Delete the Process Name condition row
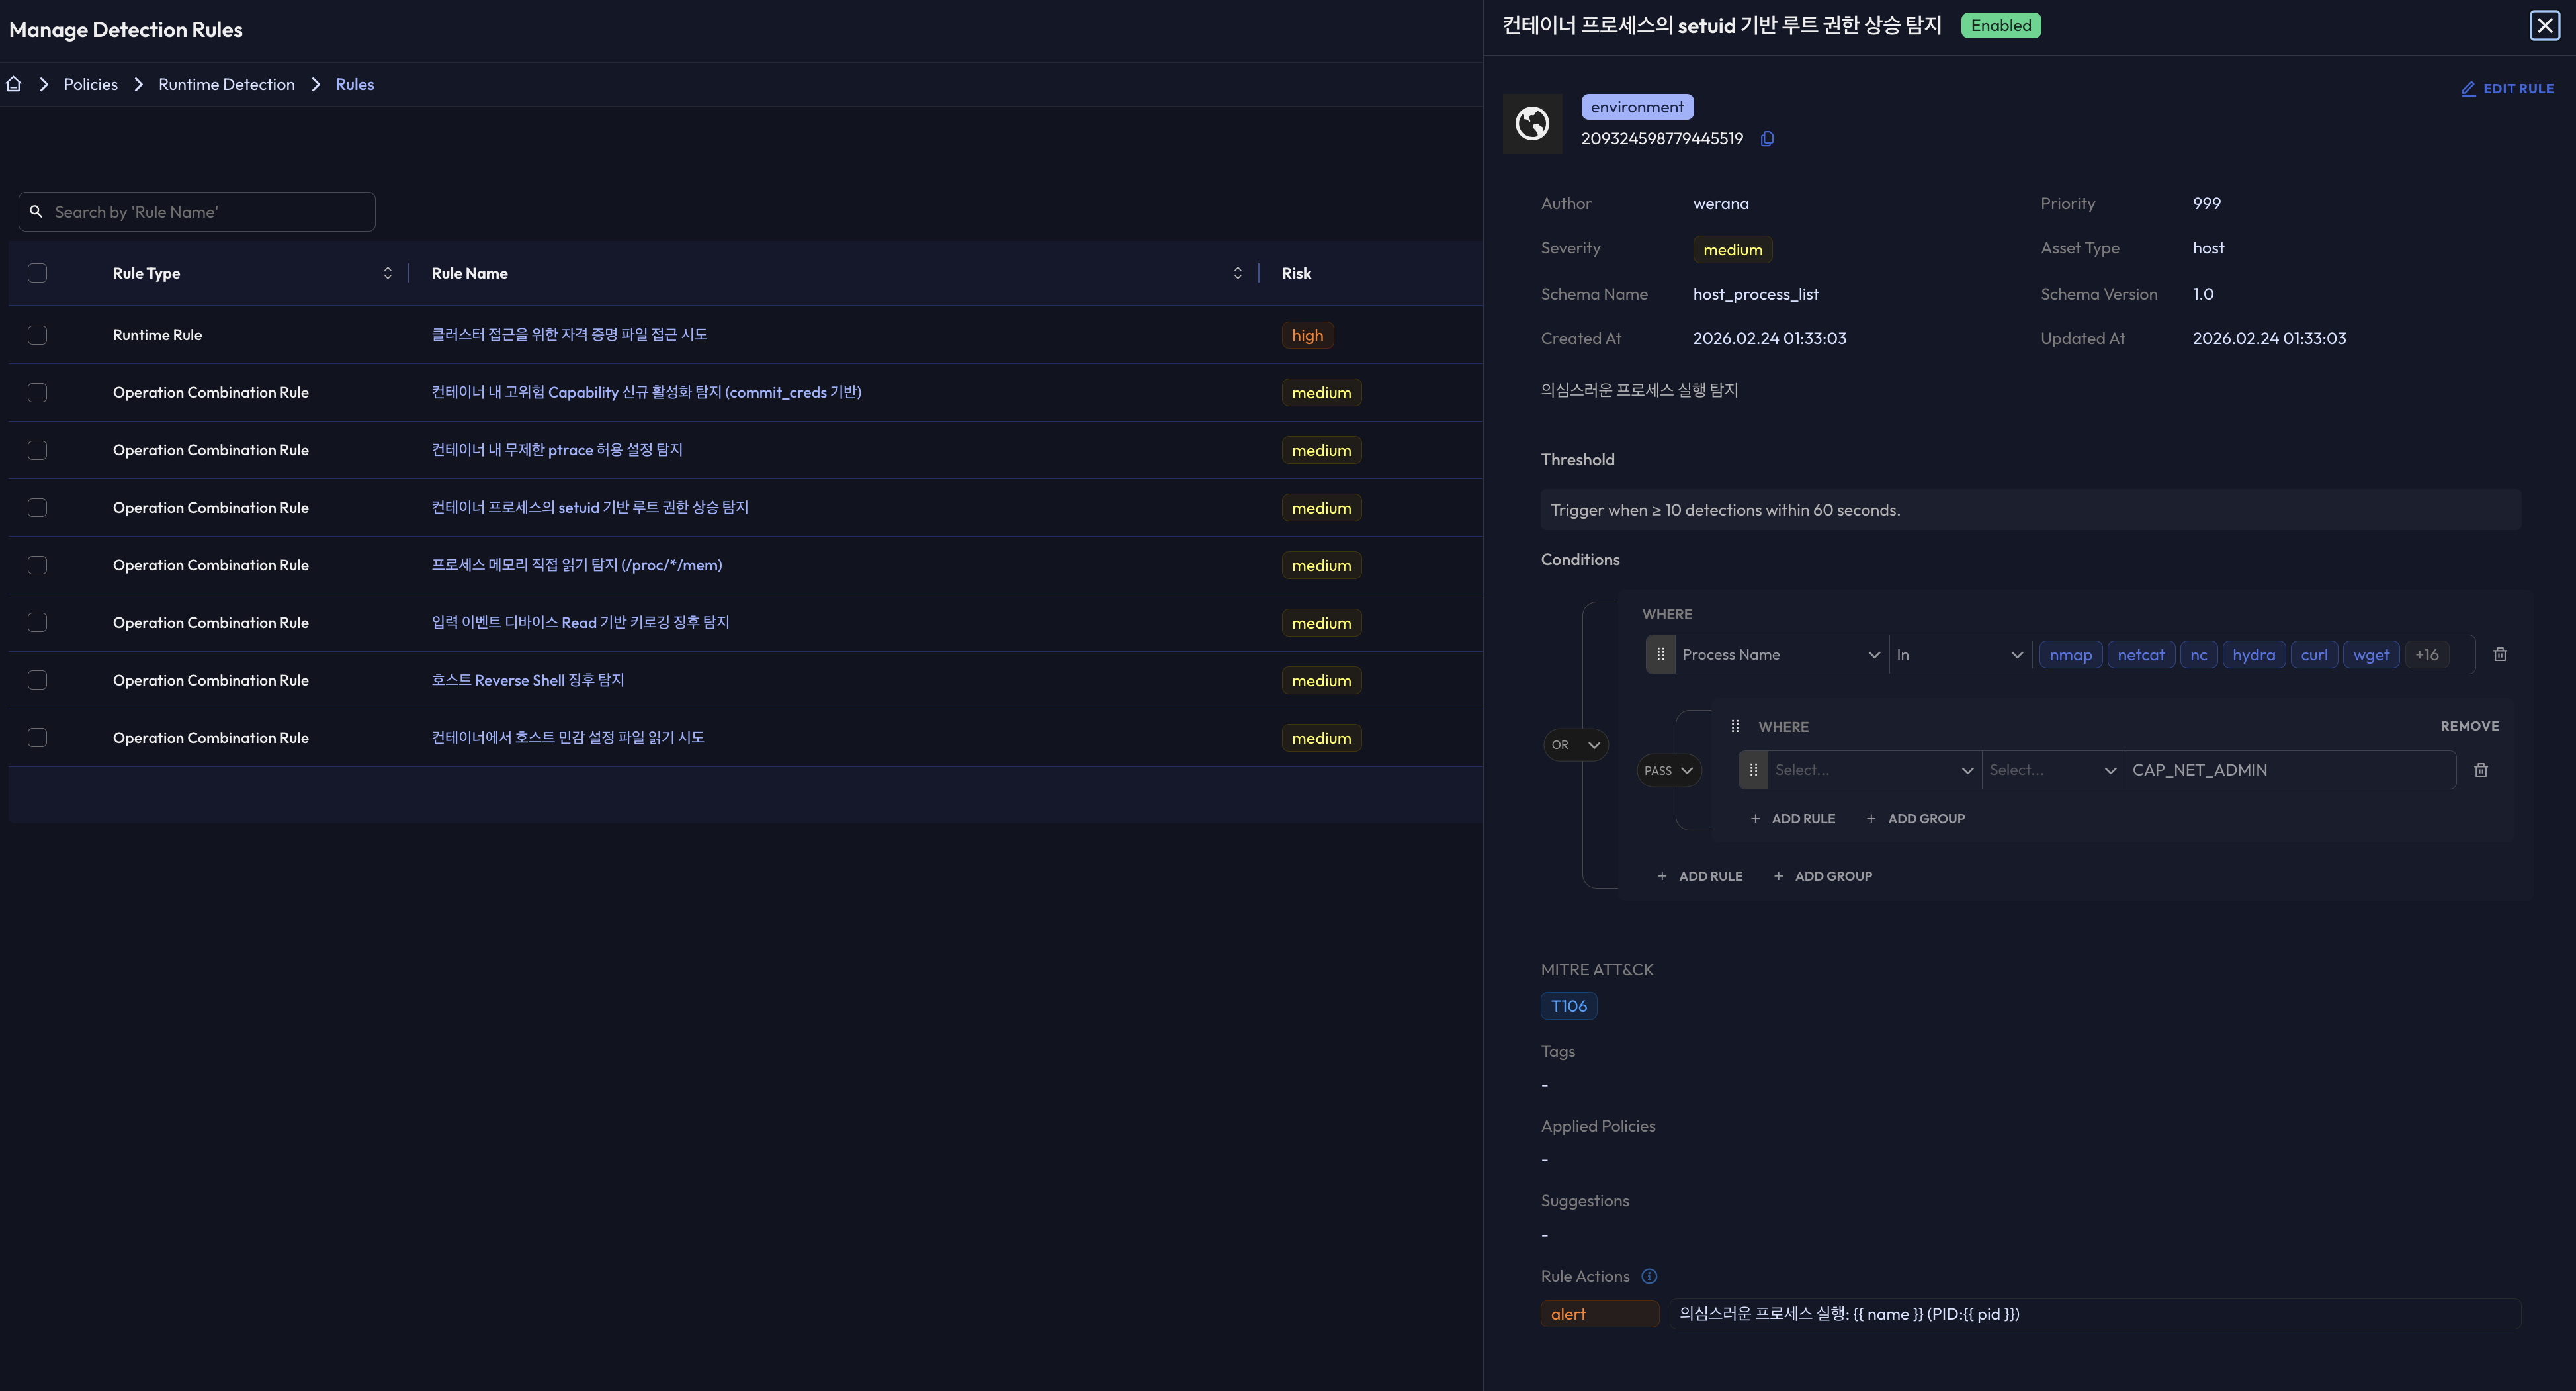The image size is (2576, 1391). pos(2500,654)
